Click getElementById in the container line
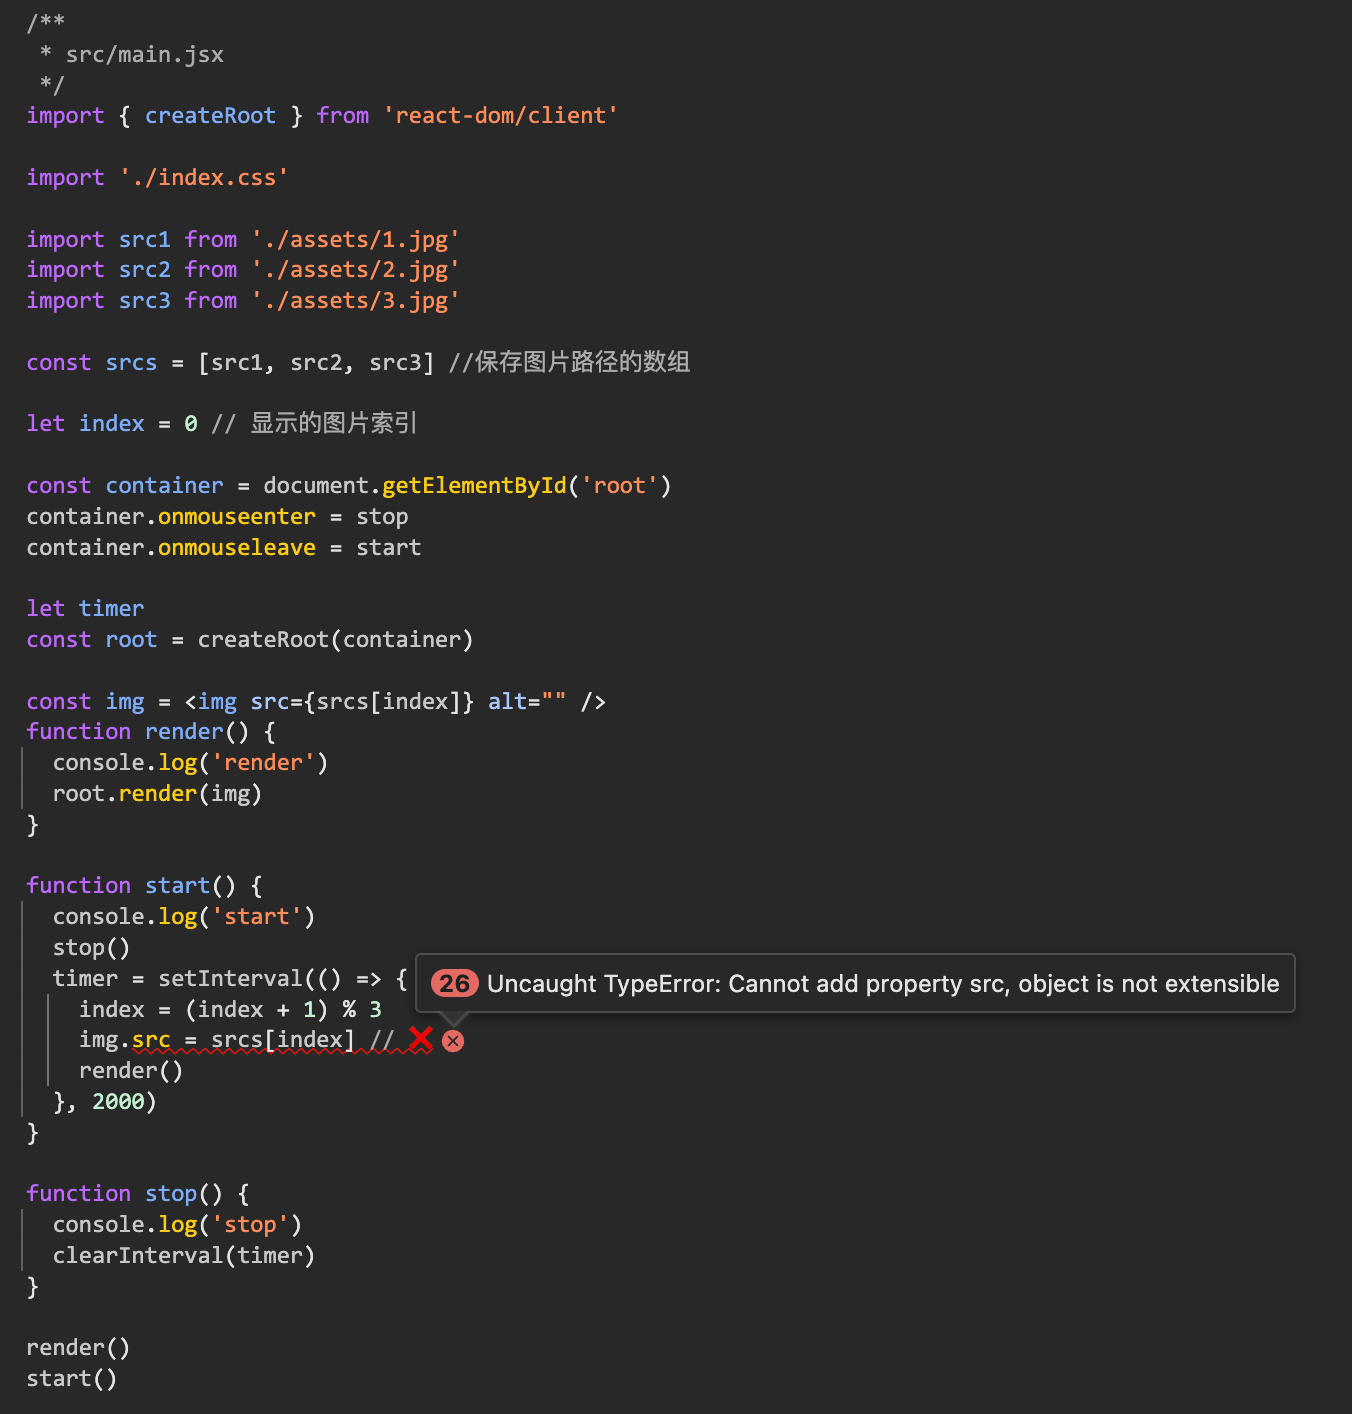 (474, 486)
